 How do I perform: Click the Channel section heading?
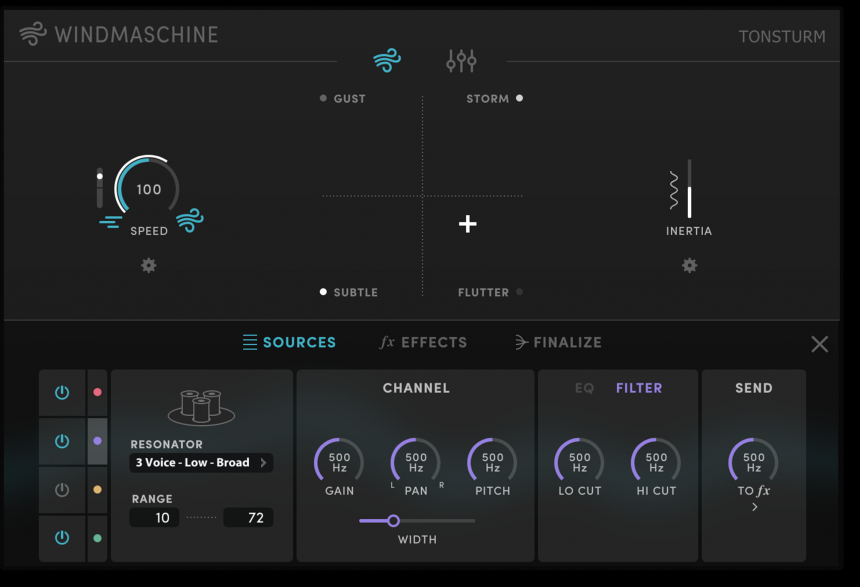(416, 388)
